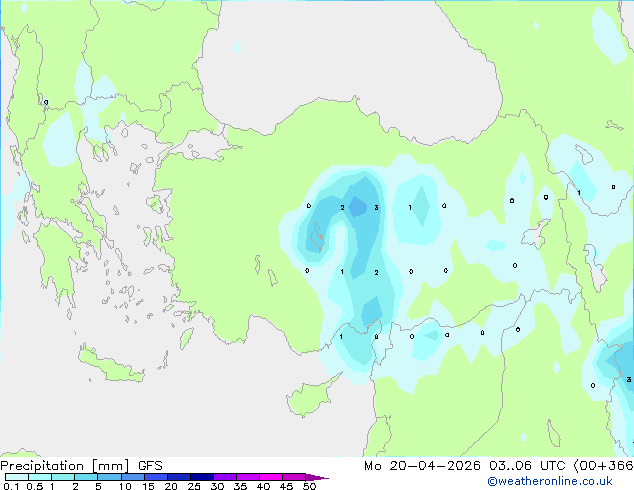Screen dimensions: 634x490
Task: Choose the 20–25 mm dark blue swatch
Action: (179, 477)
